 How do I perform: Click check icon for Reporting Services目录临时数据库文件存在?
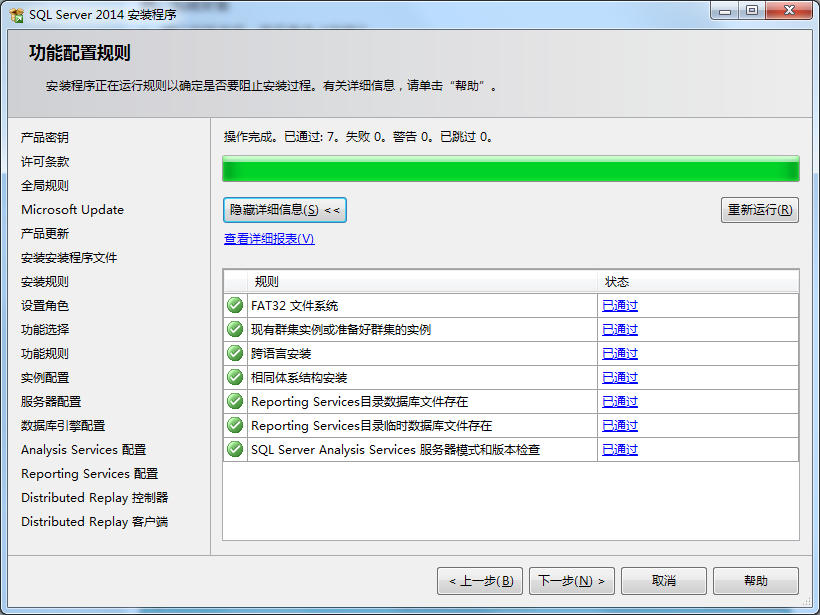pyautogui.click(x=235, y=425)
